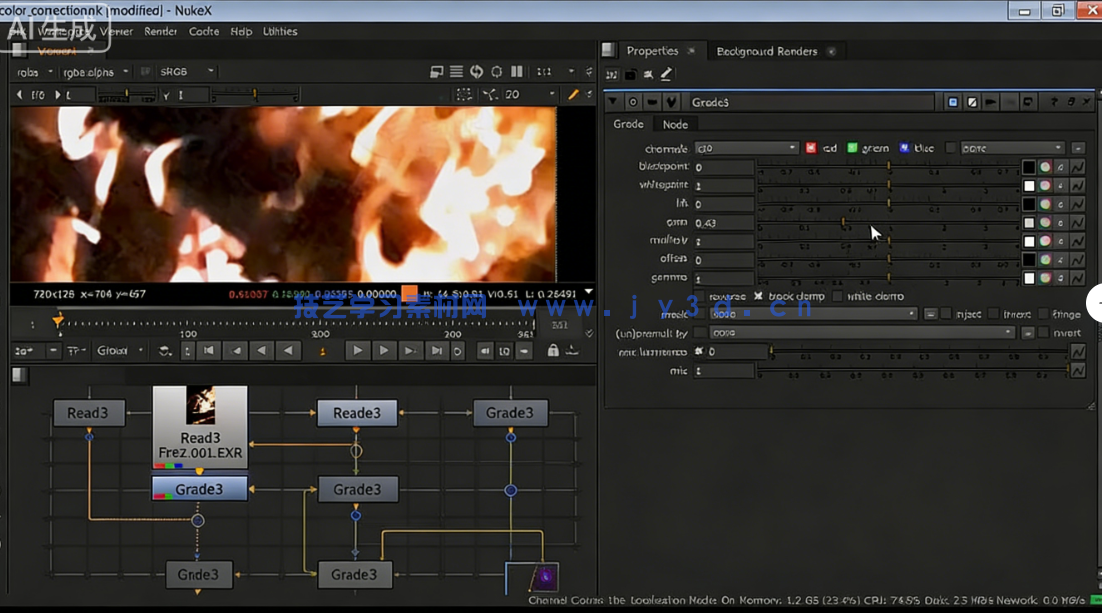The height and width of the screenshot is (613, 1102).
Task: Click the viewer lock icon
Action: click(x=553, y=351)
